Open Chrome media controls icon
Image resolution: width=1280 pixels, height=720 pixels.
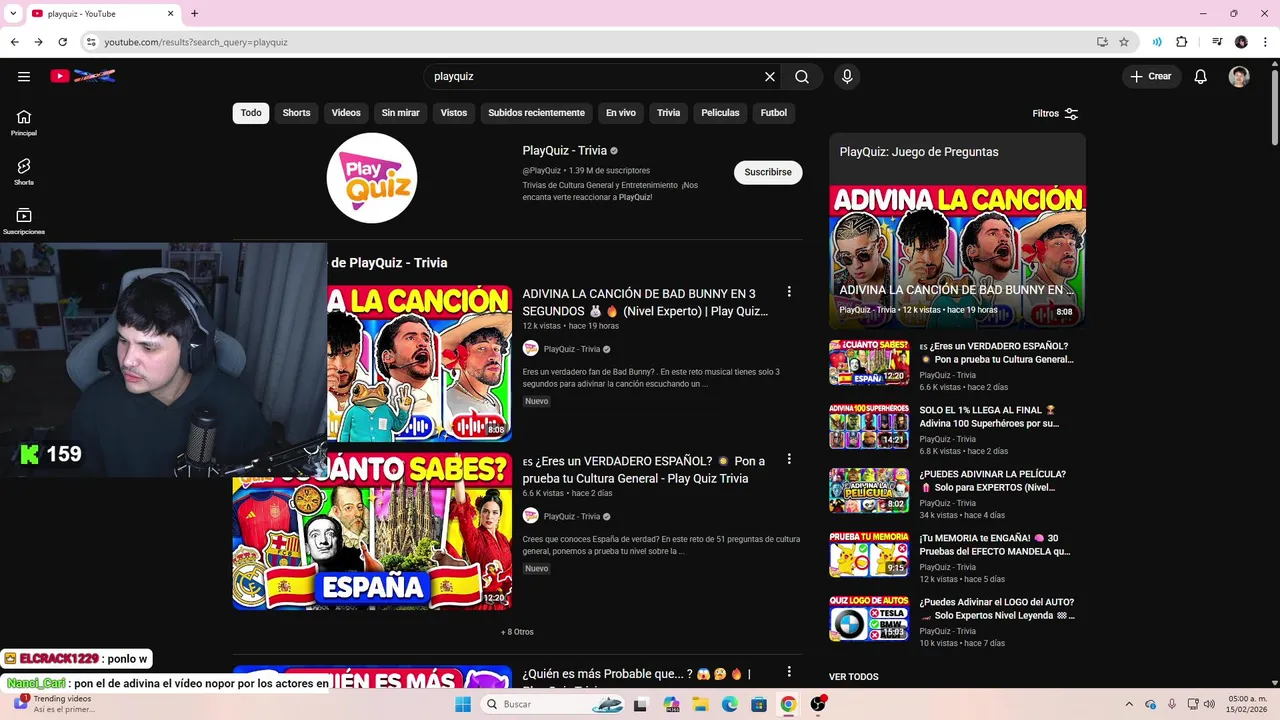click(1217, 42)
